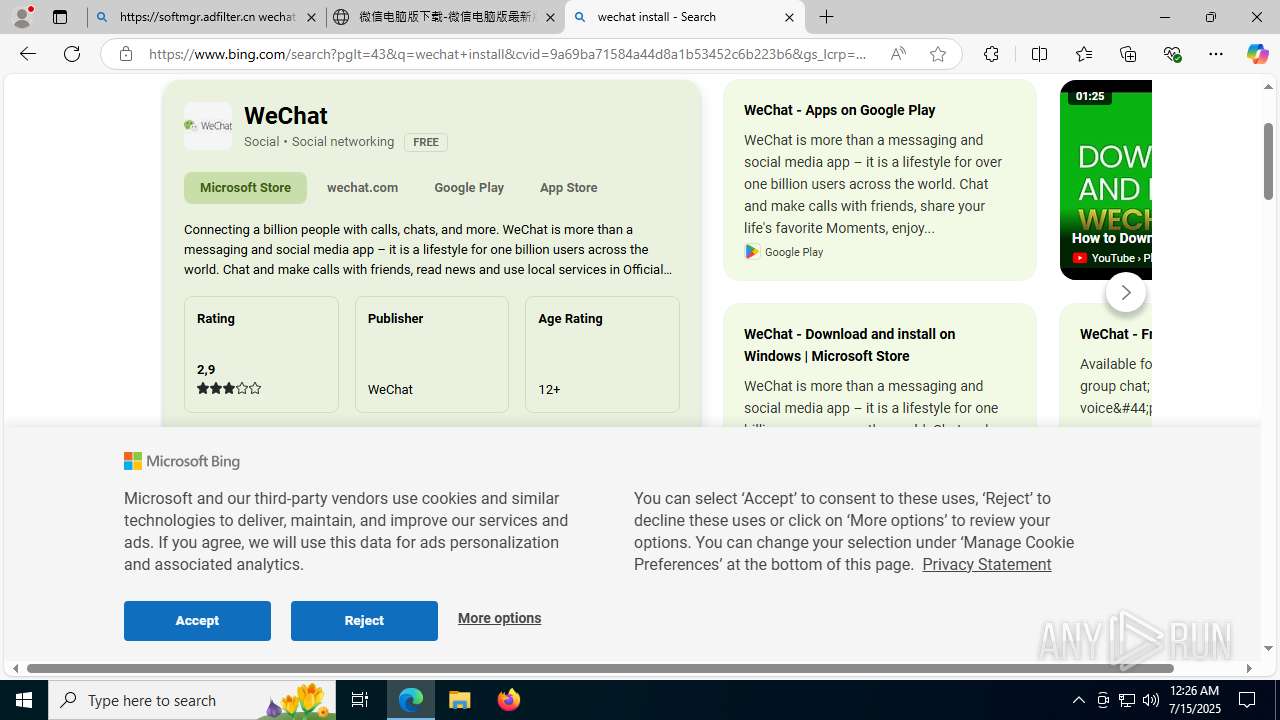Close the wechat install search tab
The height and width of the screenshot is (720, 1280).
[x=789, y=17]
